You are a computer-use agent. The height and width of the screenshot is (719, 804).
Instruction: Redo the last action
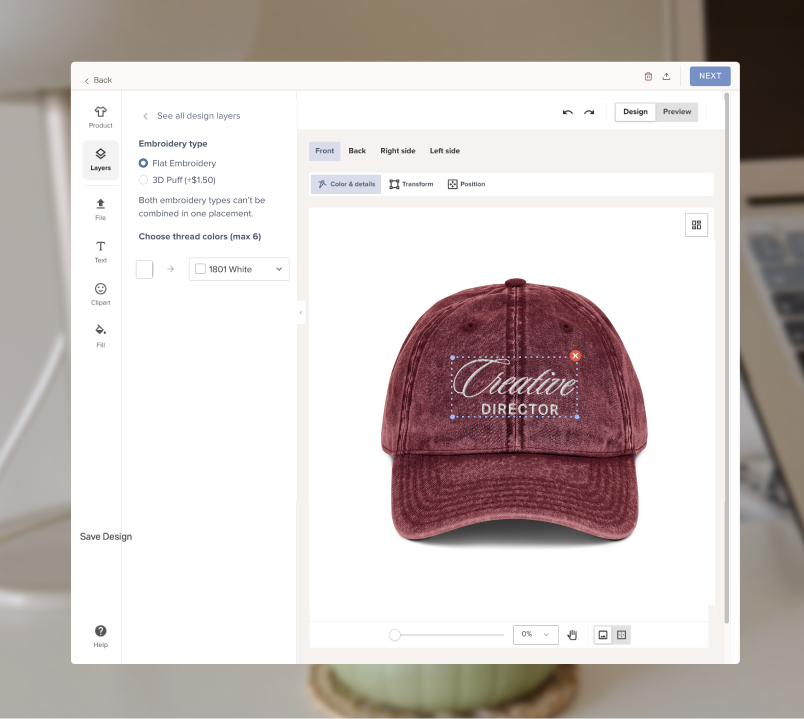coord(589,112)
